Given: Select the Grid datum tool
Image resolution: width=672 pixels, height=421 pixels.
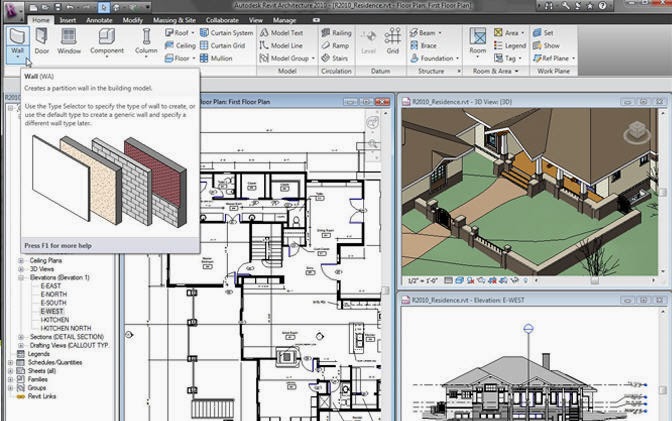Looking at the screenshot, I should point(393,42).
